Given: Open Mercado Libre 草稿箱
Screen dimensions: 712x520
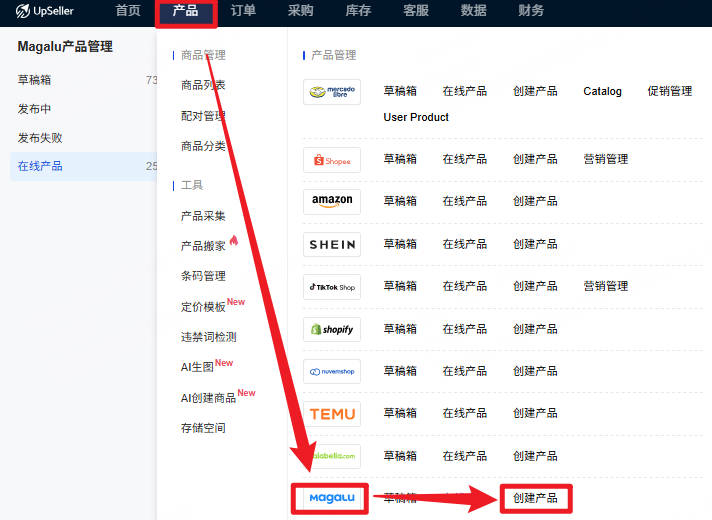Looking at the screenshot, I should click(x=400, y=91).
